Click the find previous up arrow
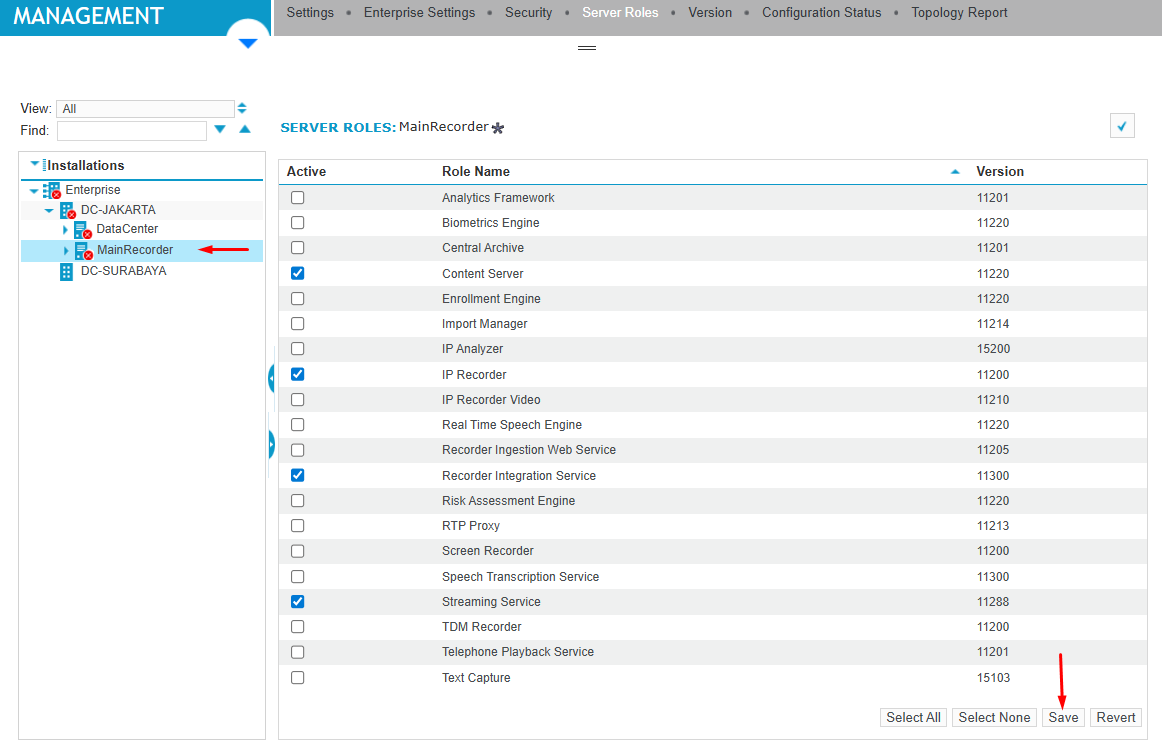 [244, 130]
